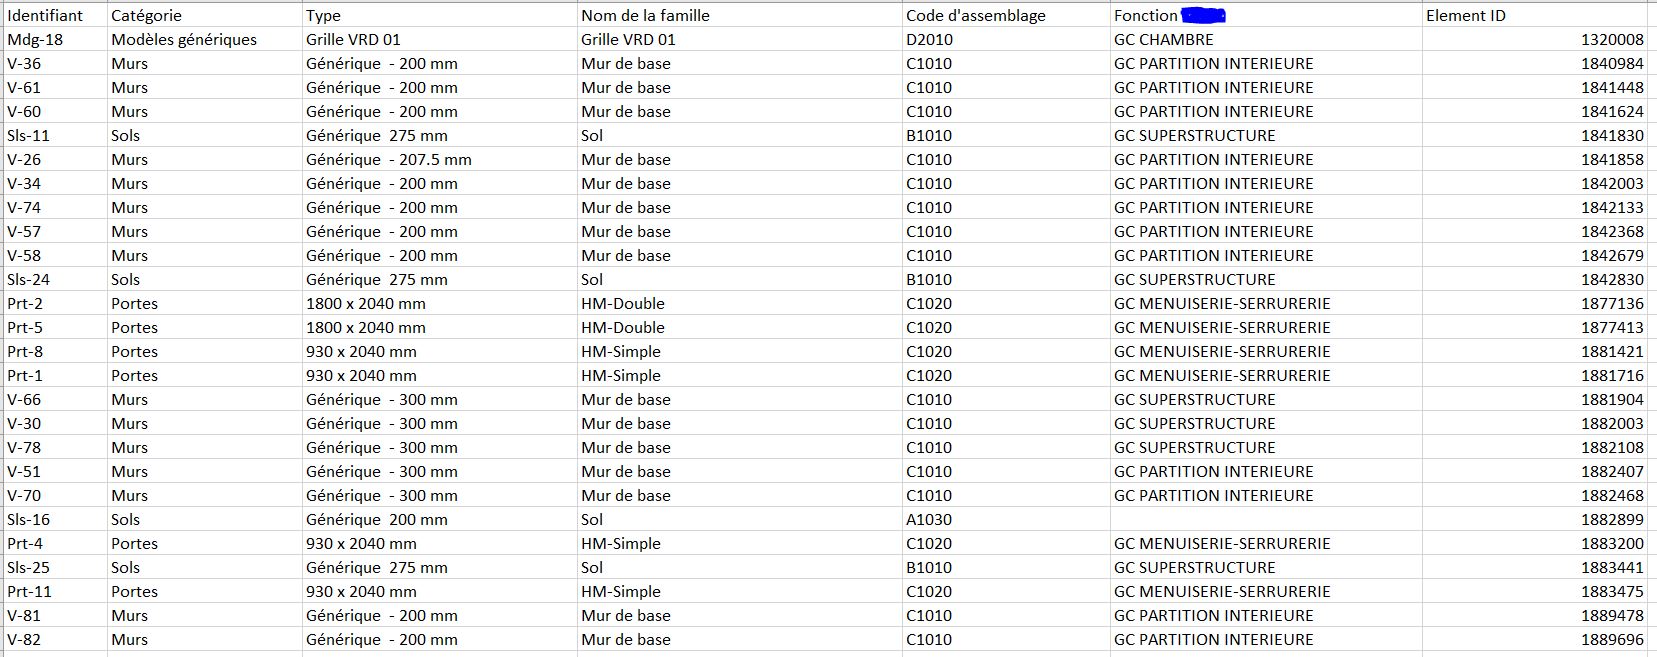Click the Nom de la famille header
This screenshot has width=1657, height=657.
point(645,15)
